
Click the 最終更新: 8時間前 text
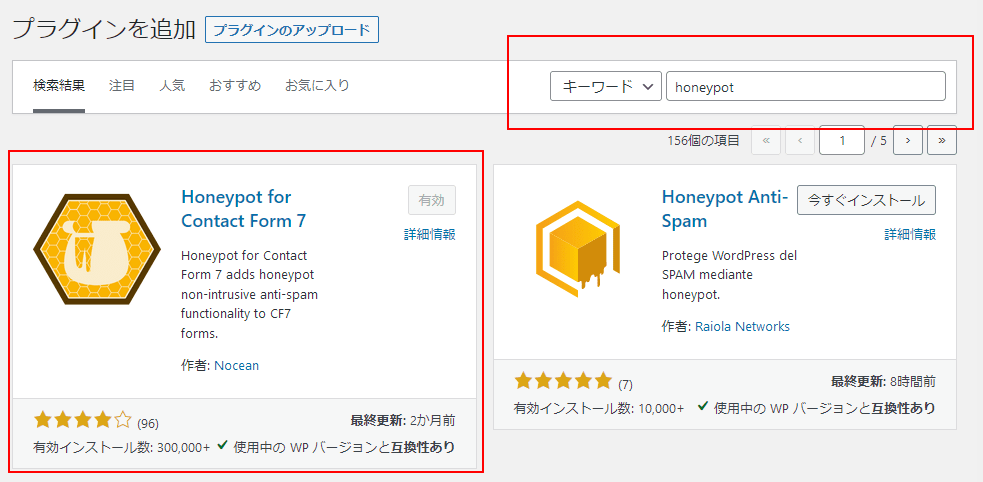coord(884,381)
